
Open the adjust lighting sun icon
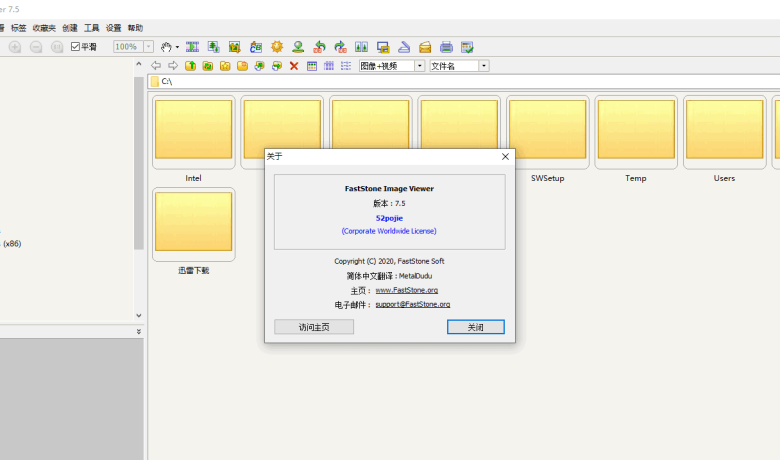pyautogui.click(x=277, y=47)
